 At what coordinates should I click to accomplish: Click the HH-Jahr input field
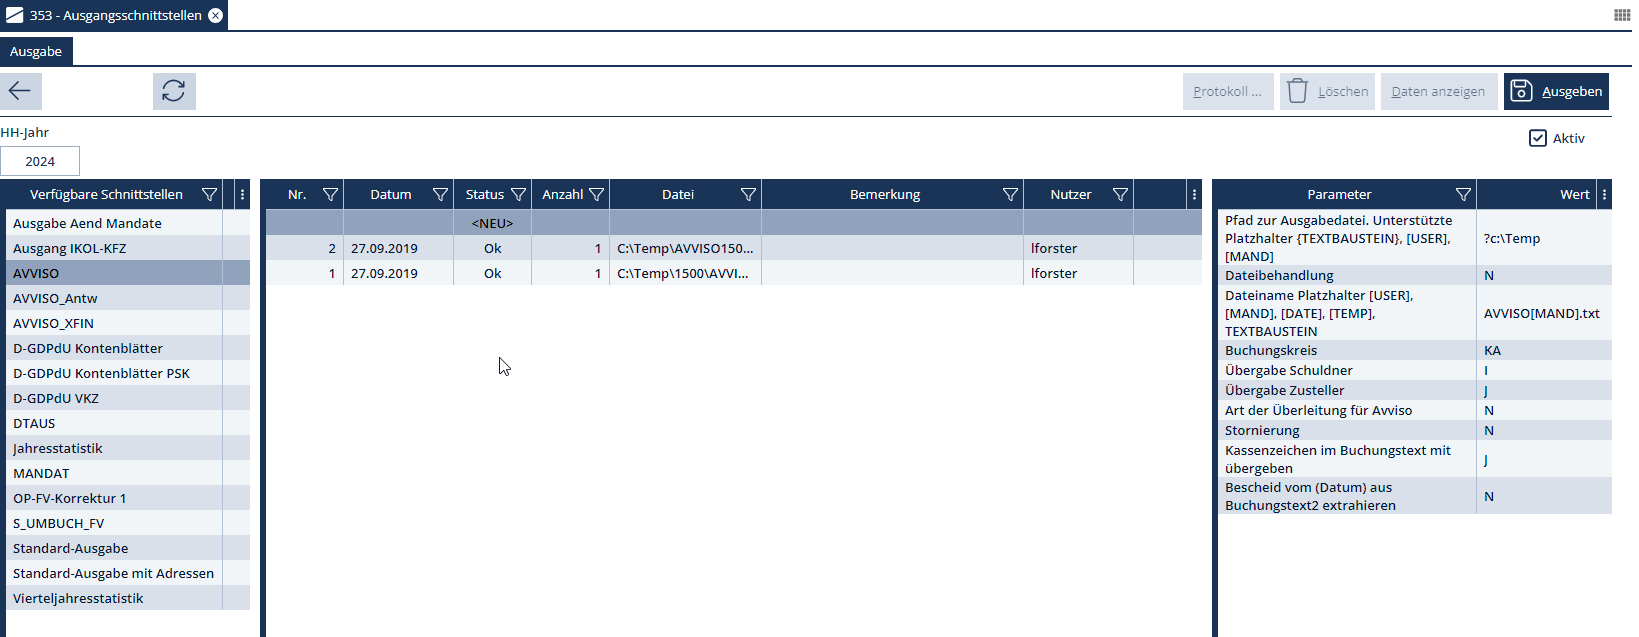point(40,161)
